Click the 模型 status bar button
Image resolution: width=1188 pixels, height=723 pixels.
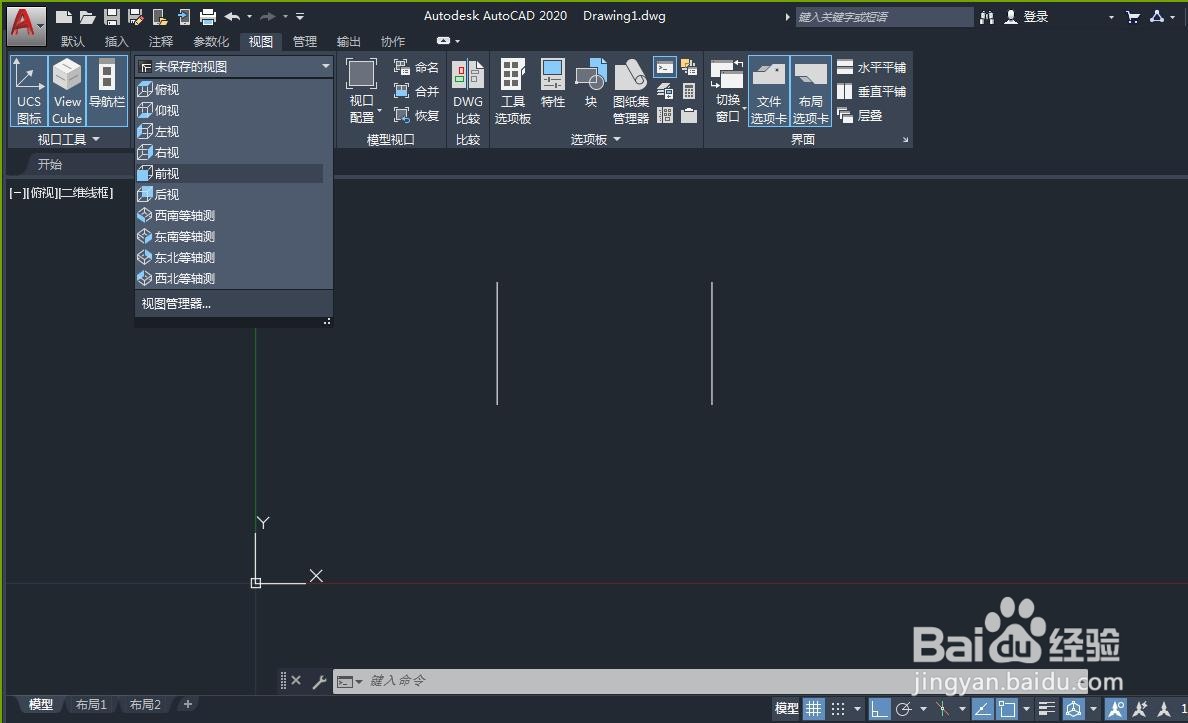pos(786,709)
